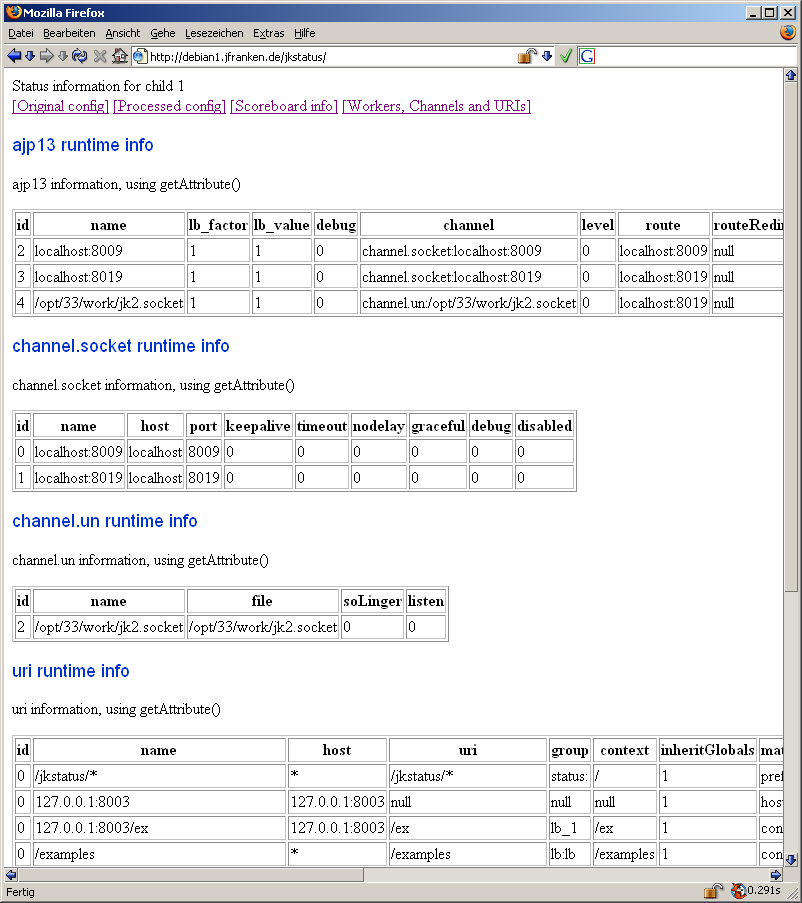Open the Ansicht menu
The width and height of the screenshot is (802, 903).
(x=123, y=33)
